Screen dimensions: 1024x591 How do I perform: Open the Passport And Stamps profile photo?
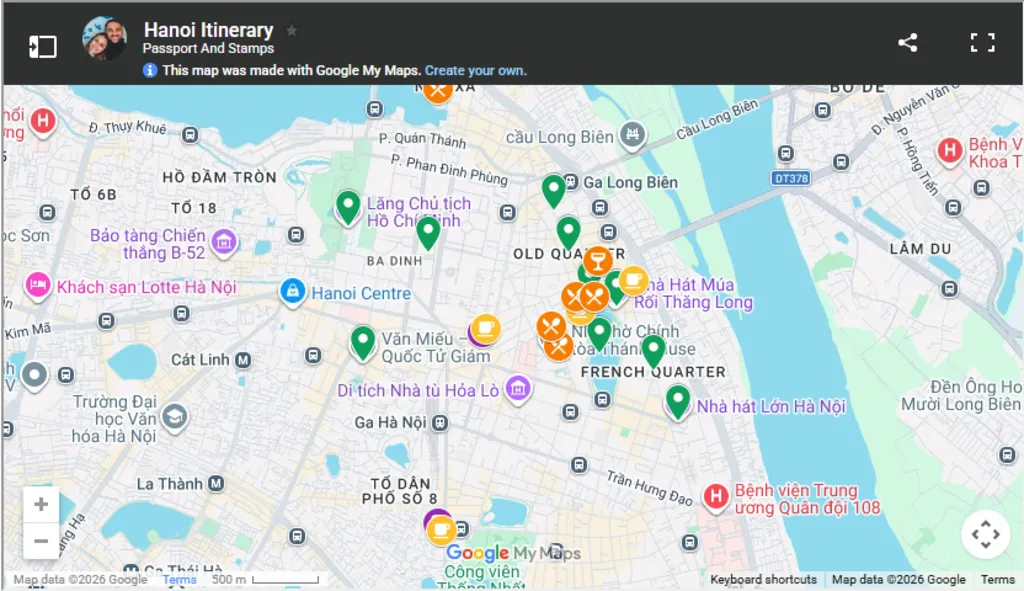[x=104, y=39]
